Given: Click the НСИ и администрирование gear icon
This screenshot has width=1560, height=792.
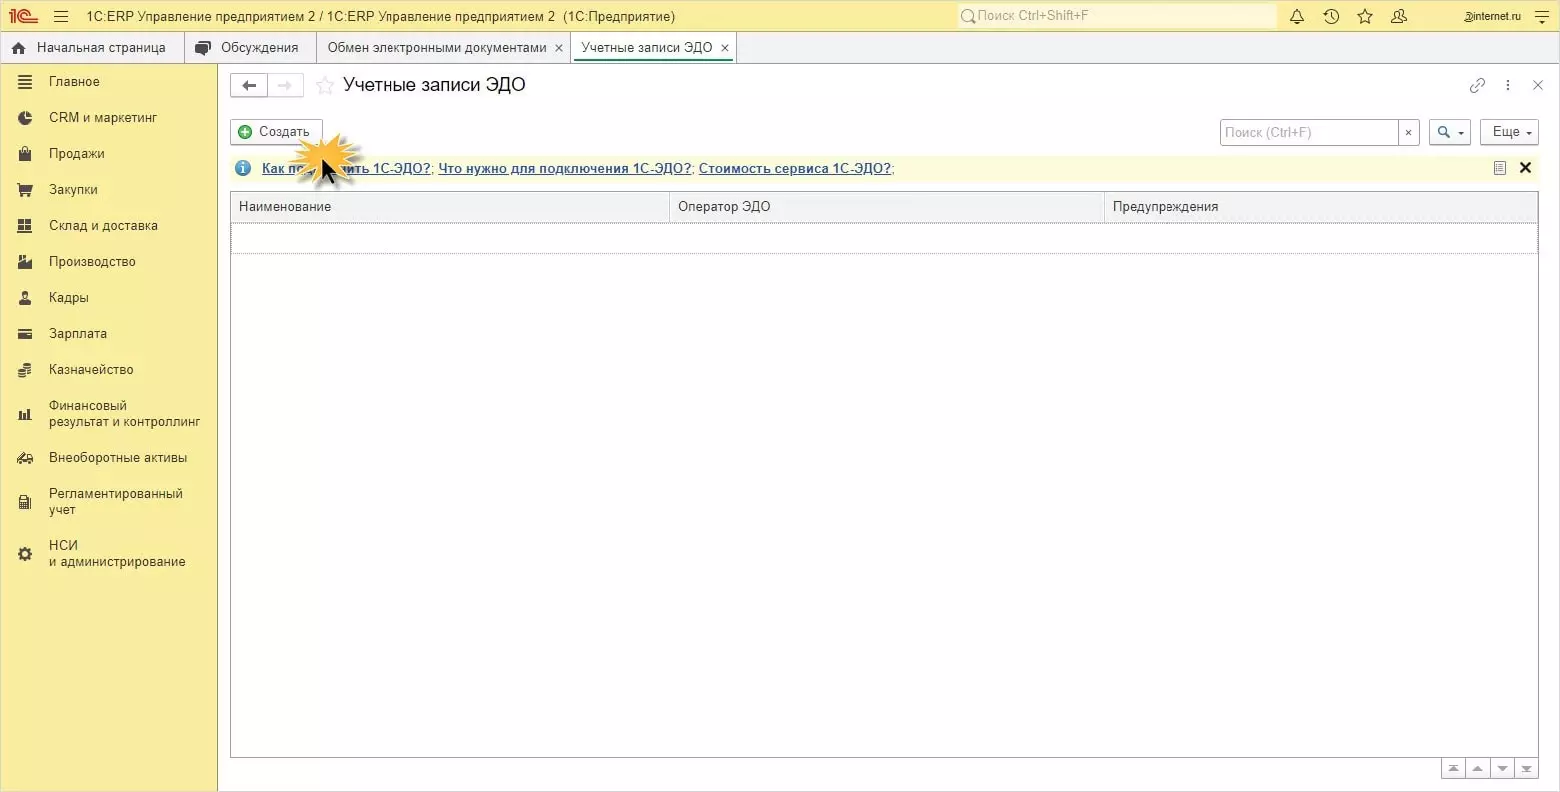Looking at the screenshot, I should 25,554.
